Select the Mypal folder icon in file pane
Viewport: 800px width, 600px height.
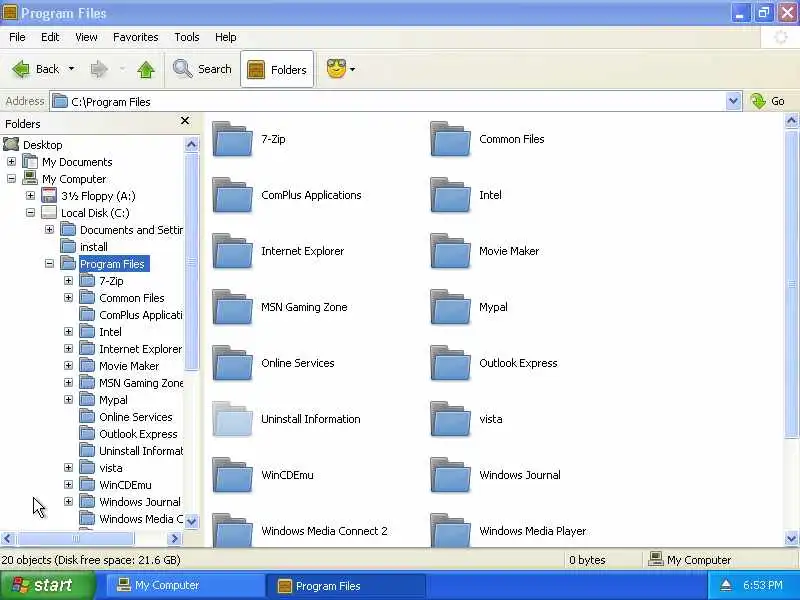(x=450, y=307)
